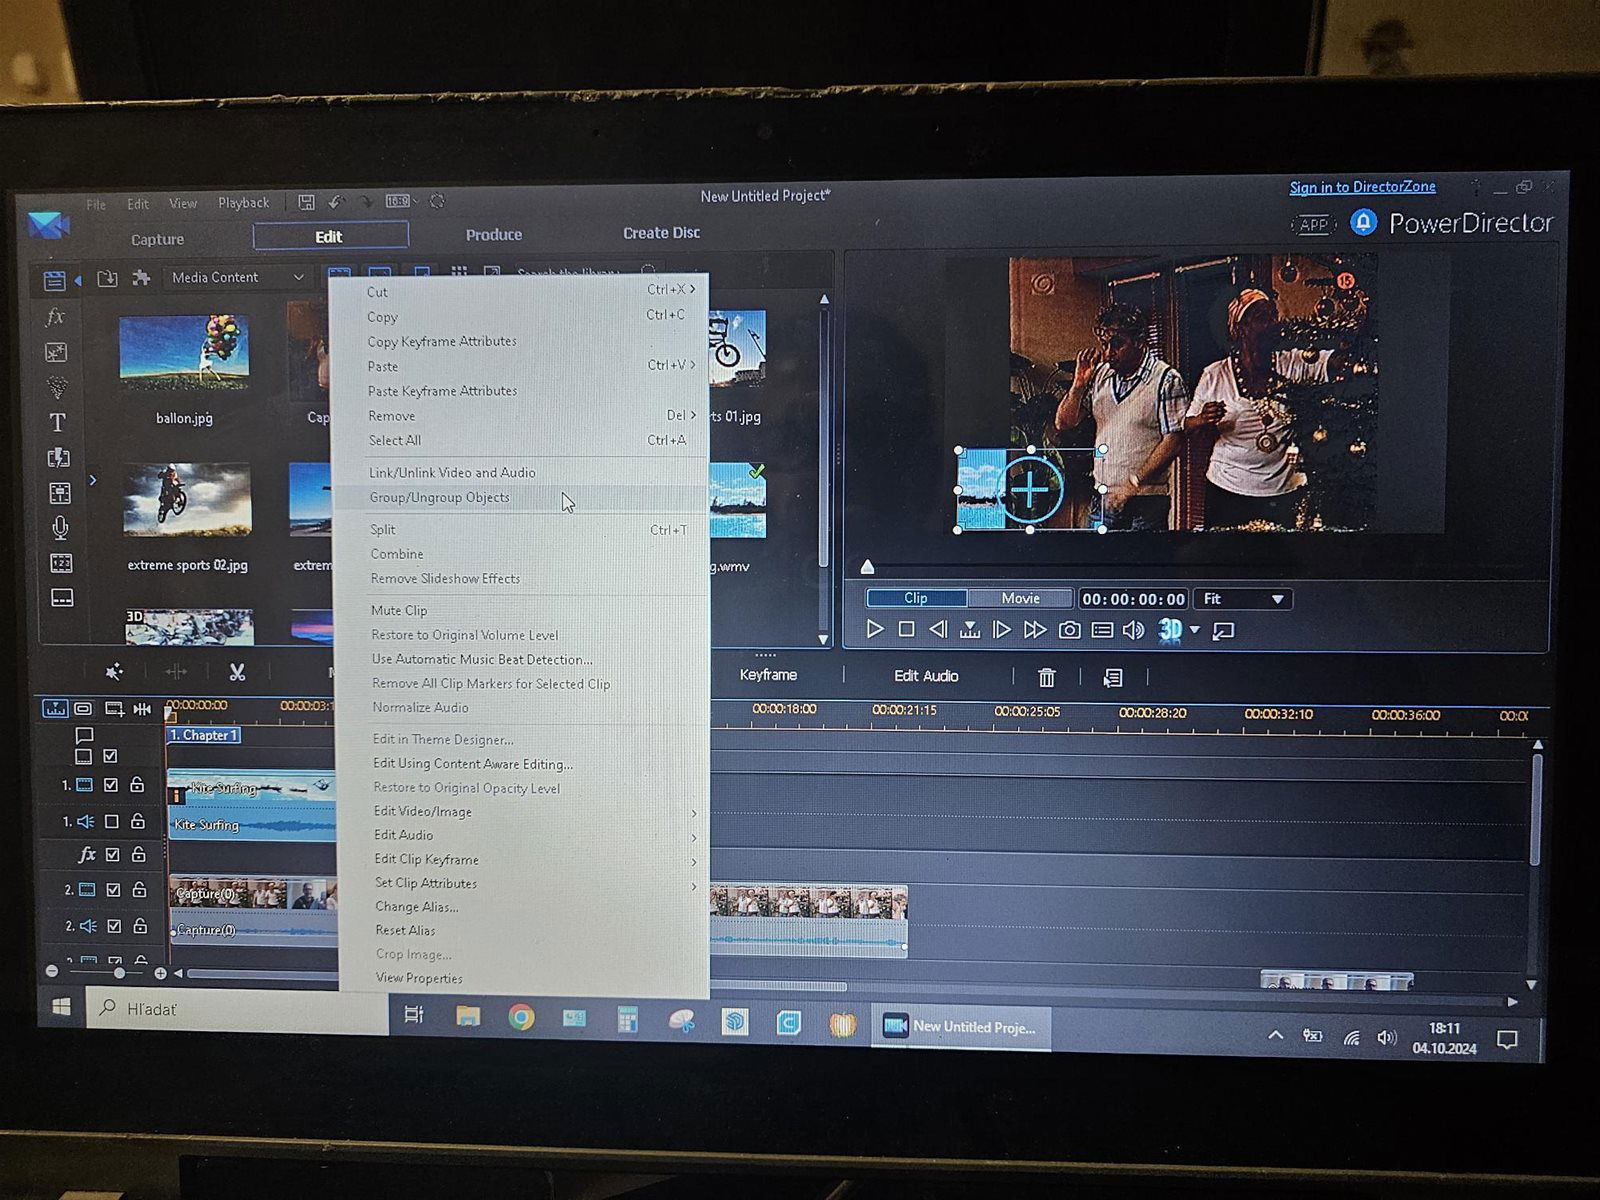Click the timeline zoom-in plus button
Viewport: 1600px width, 1200px height.
pos(160,973)
